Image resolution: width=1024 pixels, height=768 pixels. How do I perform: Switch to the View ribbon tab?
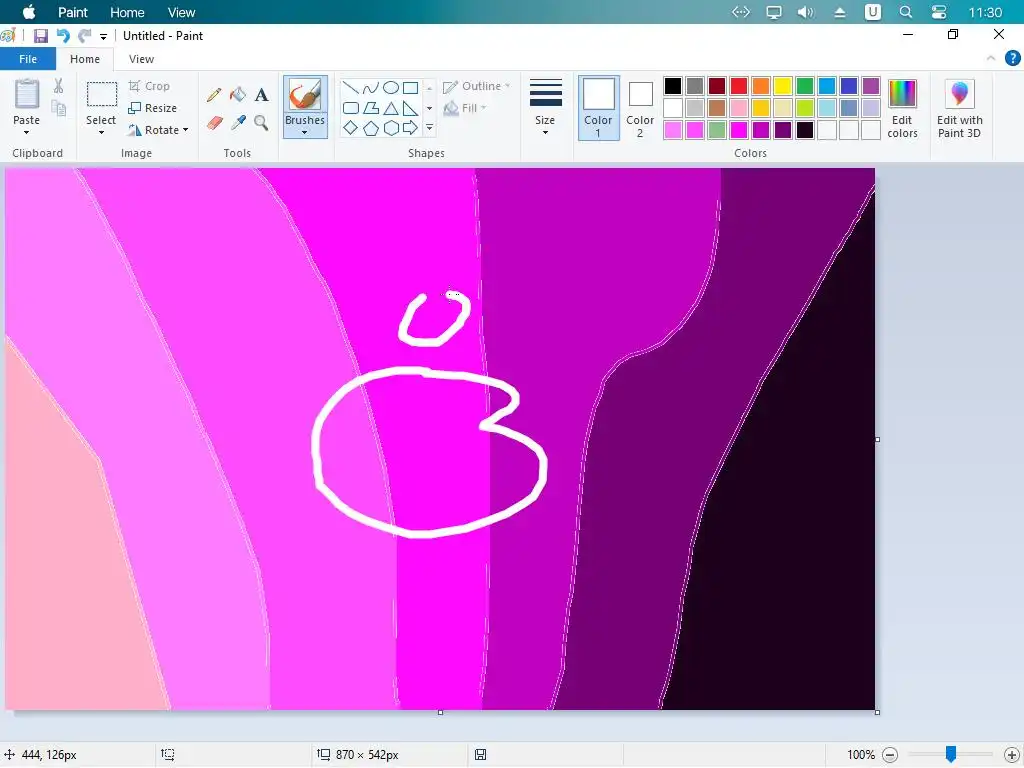141,59
